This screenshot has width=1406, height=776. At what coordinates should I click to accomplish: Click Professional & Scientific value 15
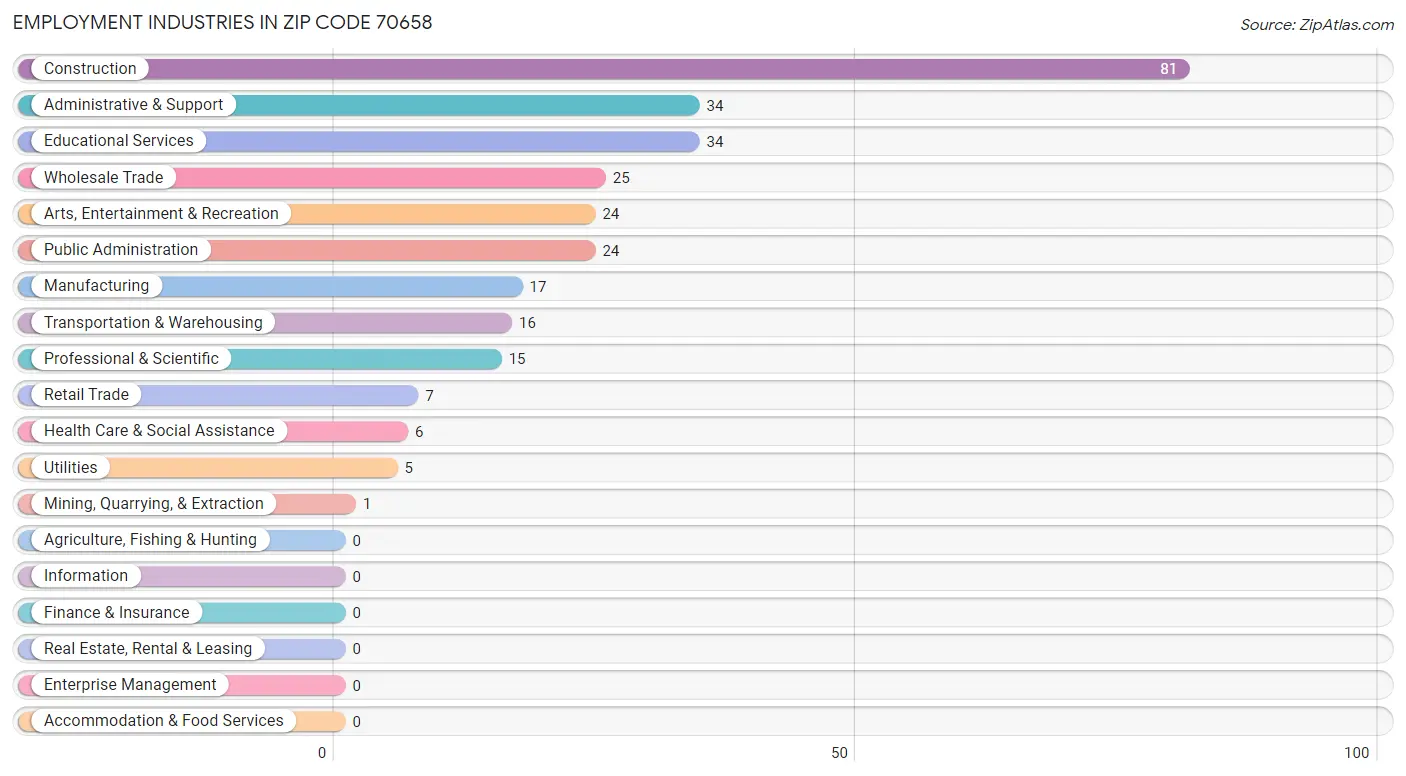(517, 359)
